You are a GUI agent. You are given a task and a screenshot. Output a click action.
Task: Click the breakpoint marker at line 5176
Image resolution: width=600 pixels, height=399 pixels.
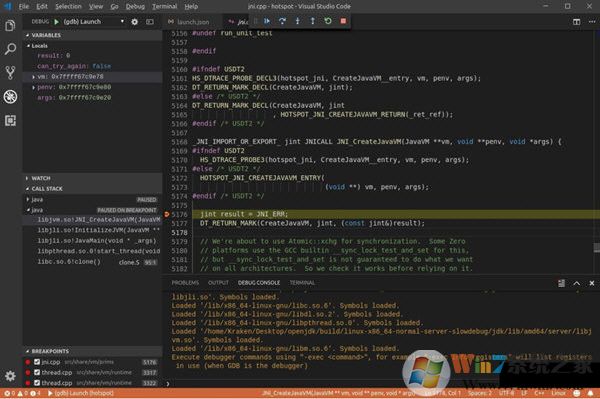point(166,214)
